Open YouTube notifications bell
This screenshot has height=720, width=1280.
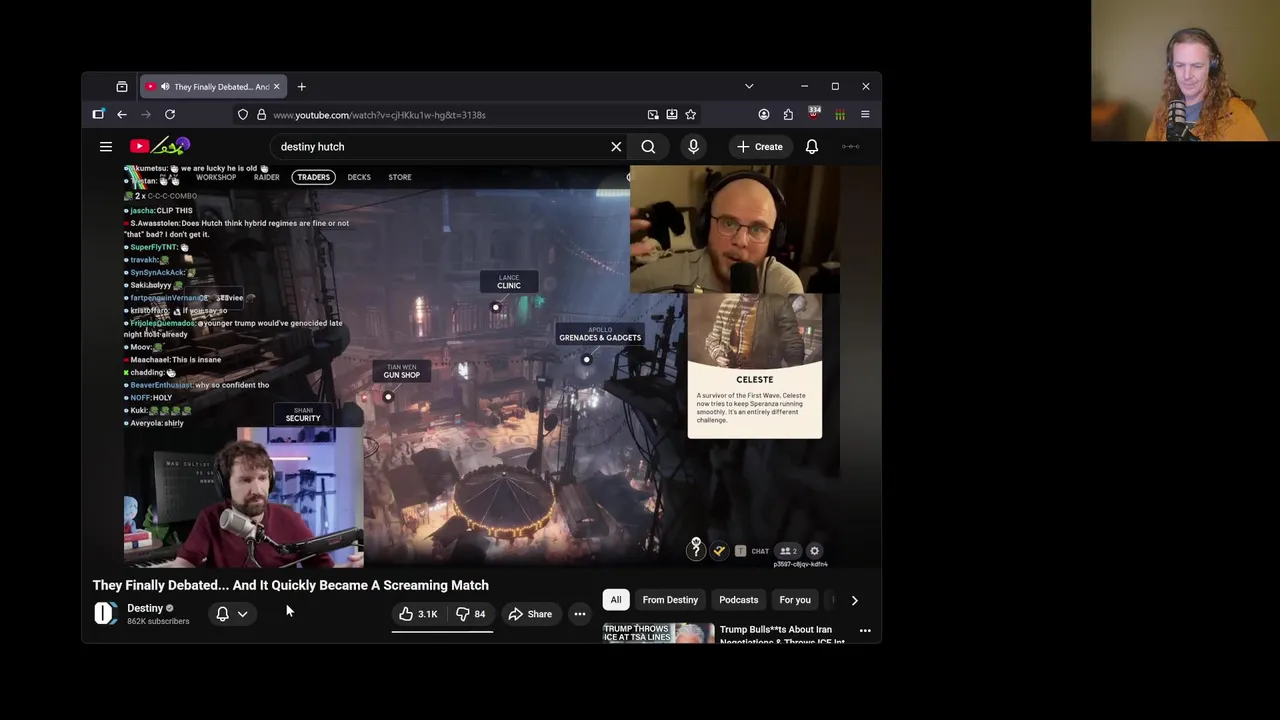point(812,147)
